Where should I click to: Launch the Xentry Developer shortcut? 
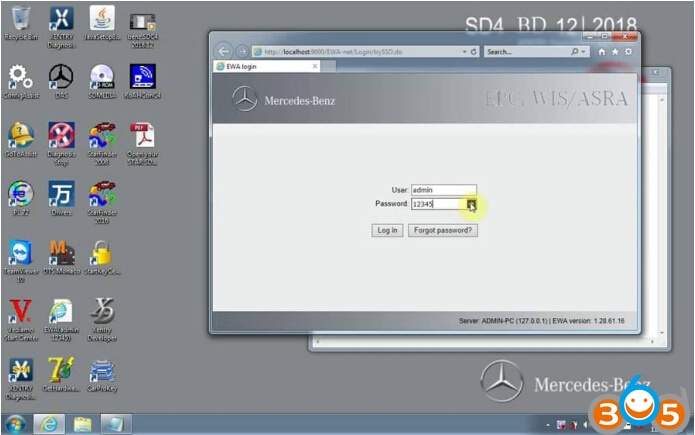click(102, 320)
